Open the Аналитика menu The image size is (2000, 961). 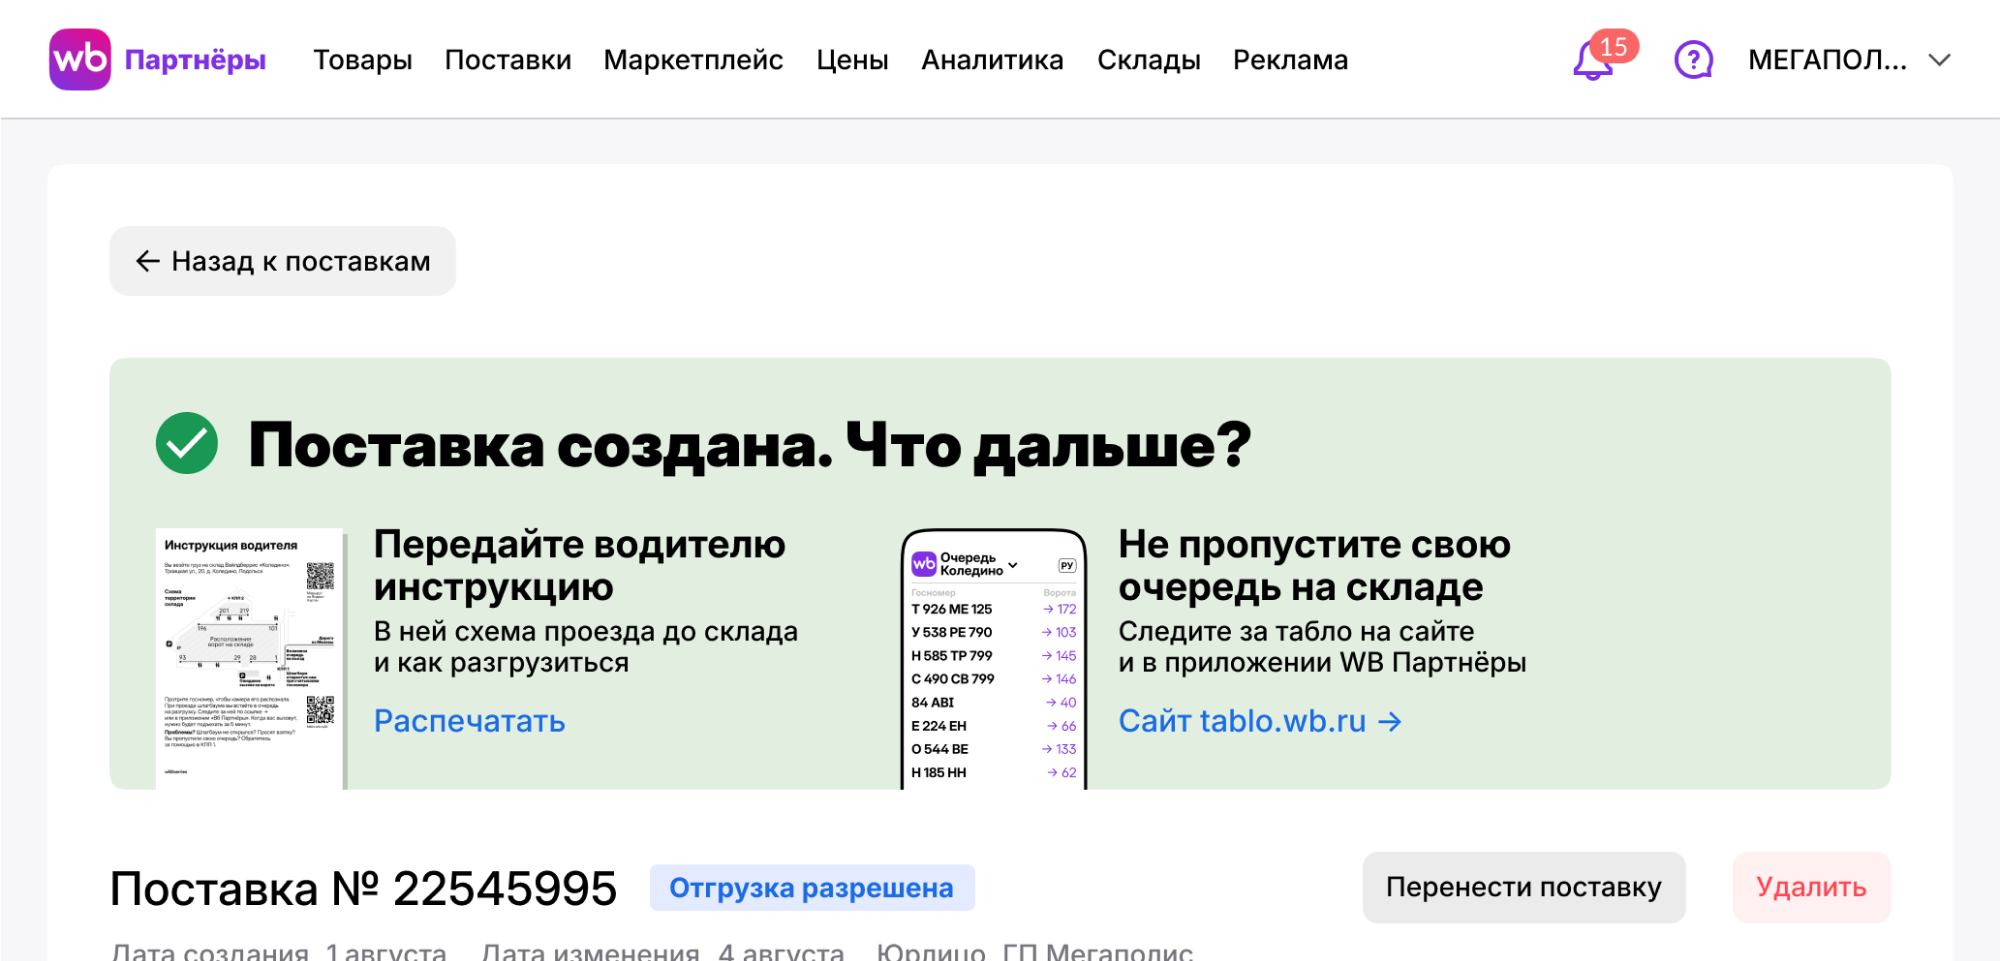(x=992, y=60)
